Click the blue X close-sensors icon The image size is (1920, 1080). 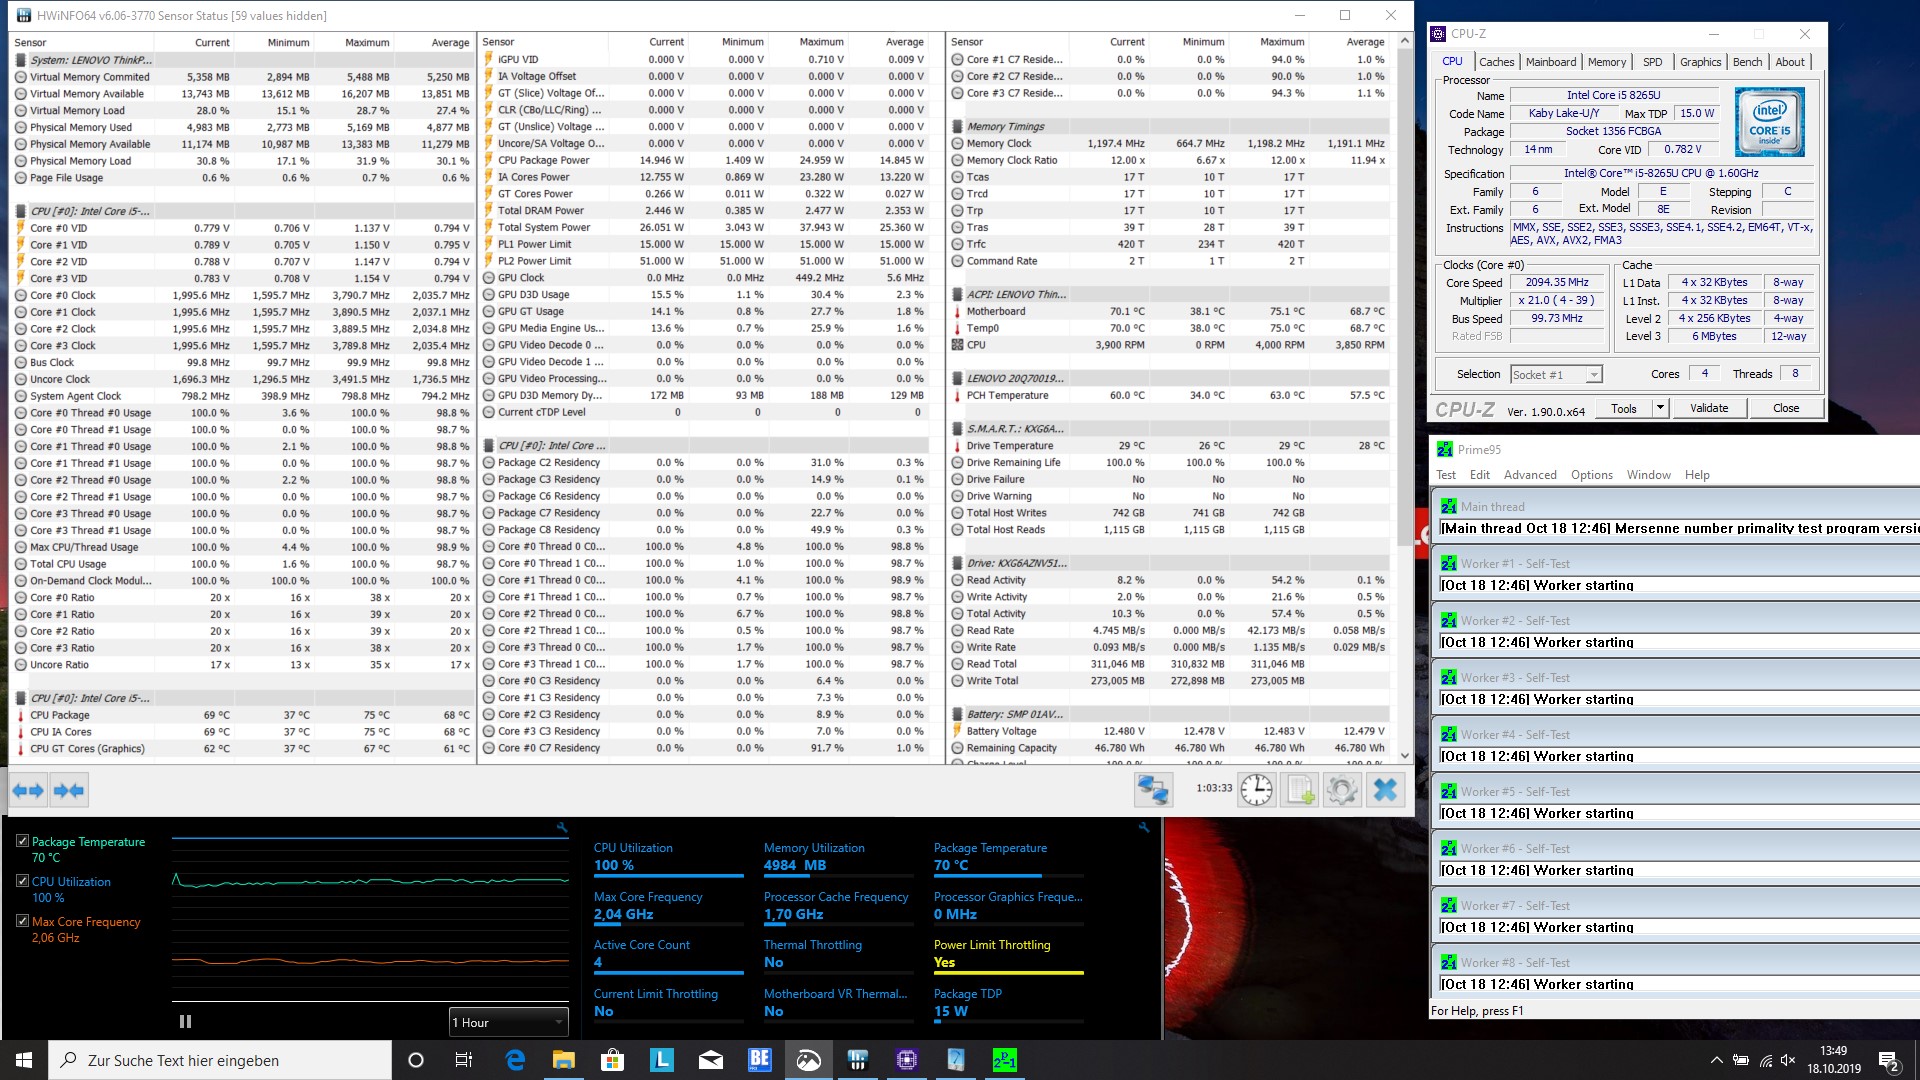pos(1385,790)
